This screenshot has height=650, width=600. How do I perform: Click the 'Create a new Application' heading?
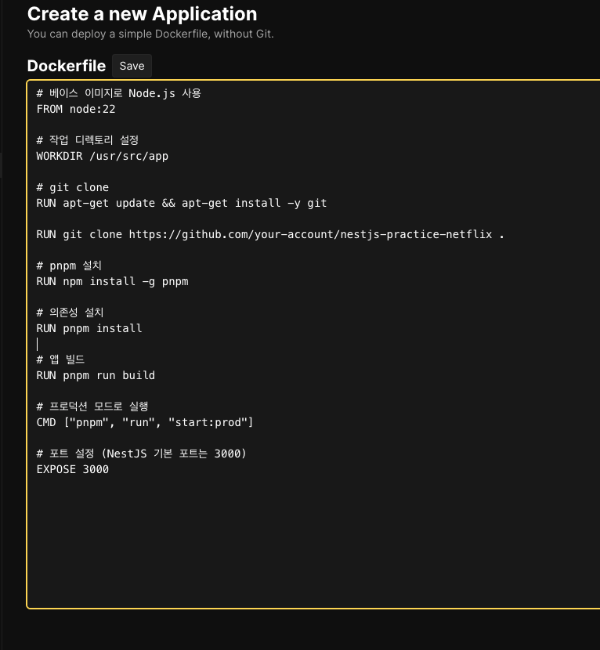(142, 14)
